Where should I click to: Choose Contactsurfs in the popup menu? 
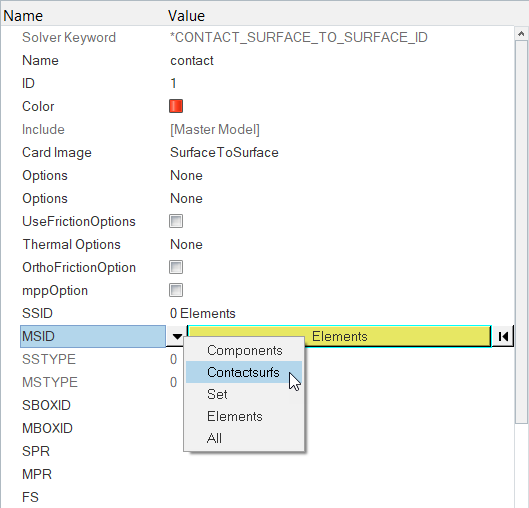click(x=244, y=372)
